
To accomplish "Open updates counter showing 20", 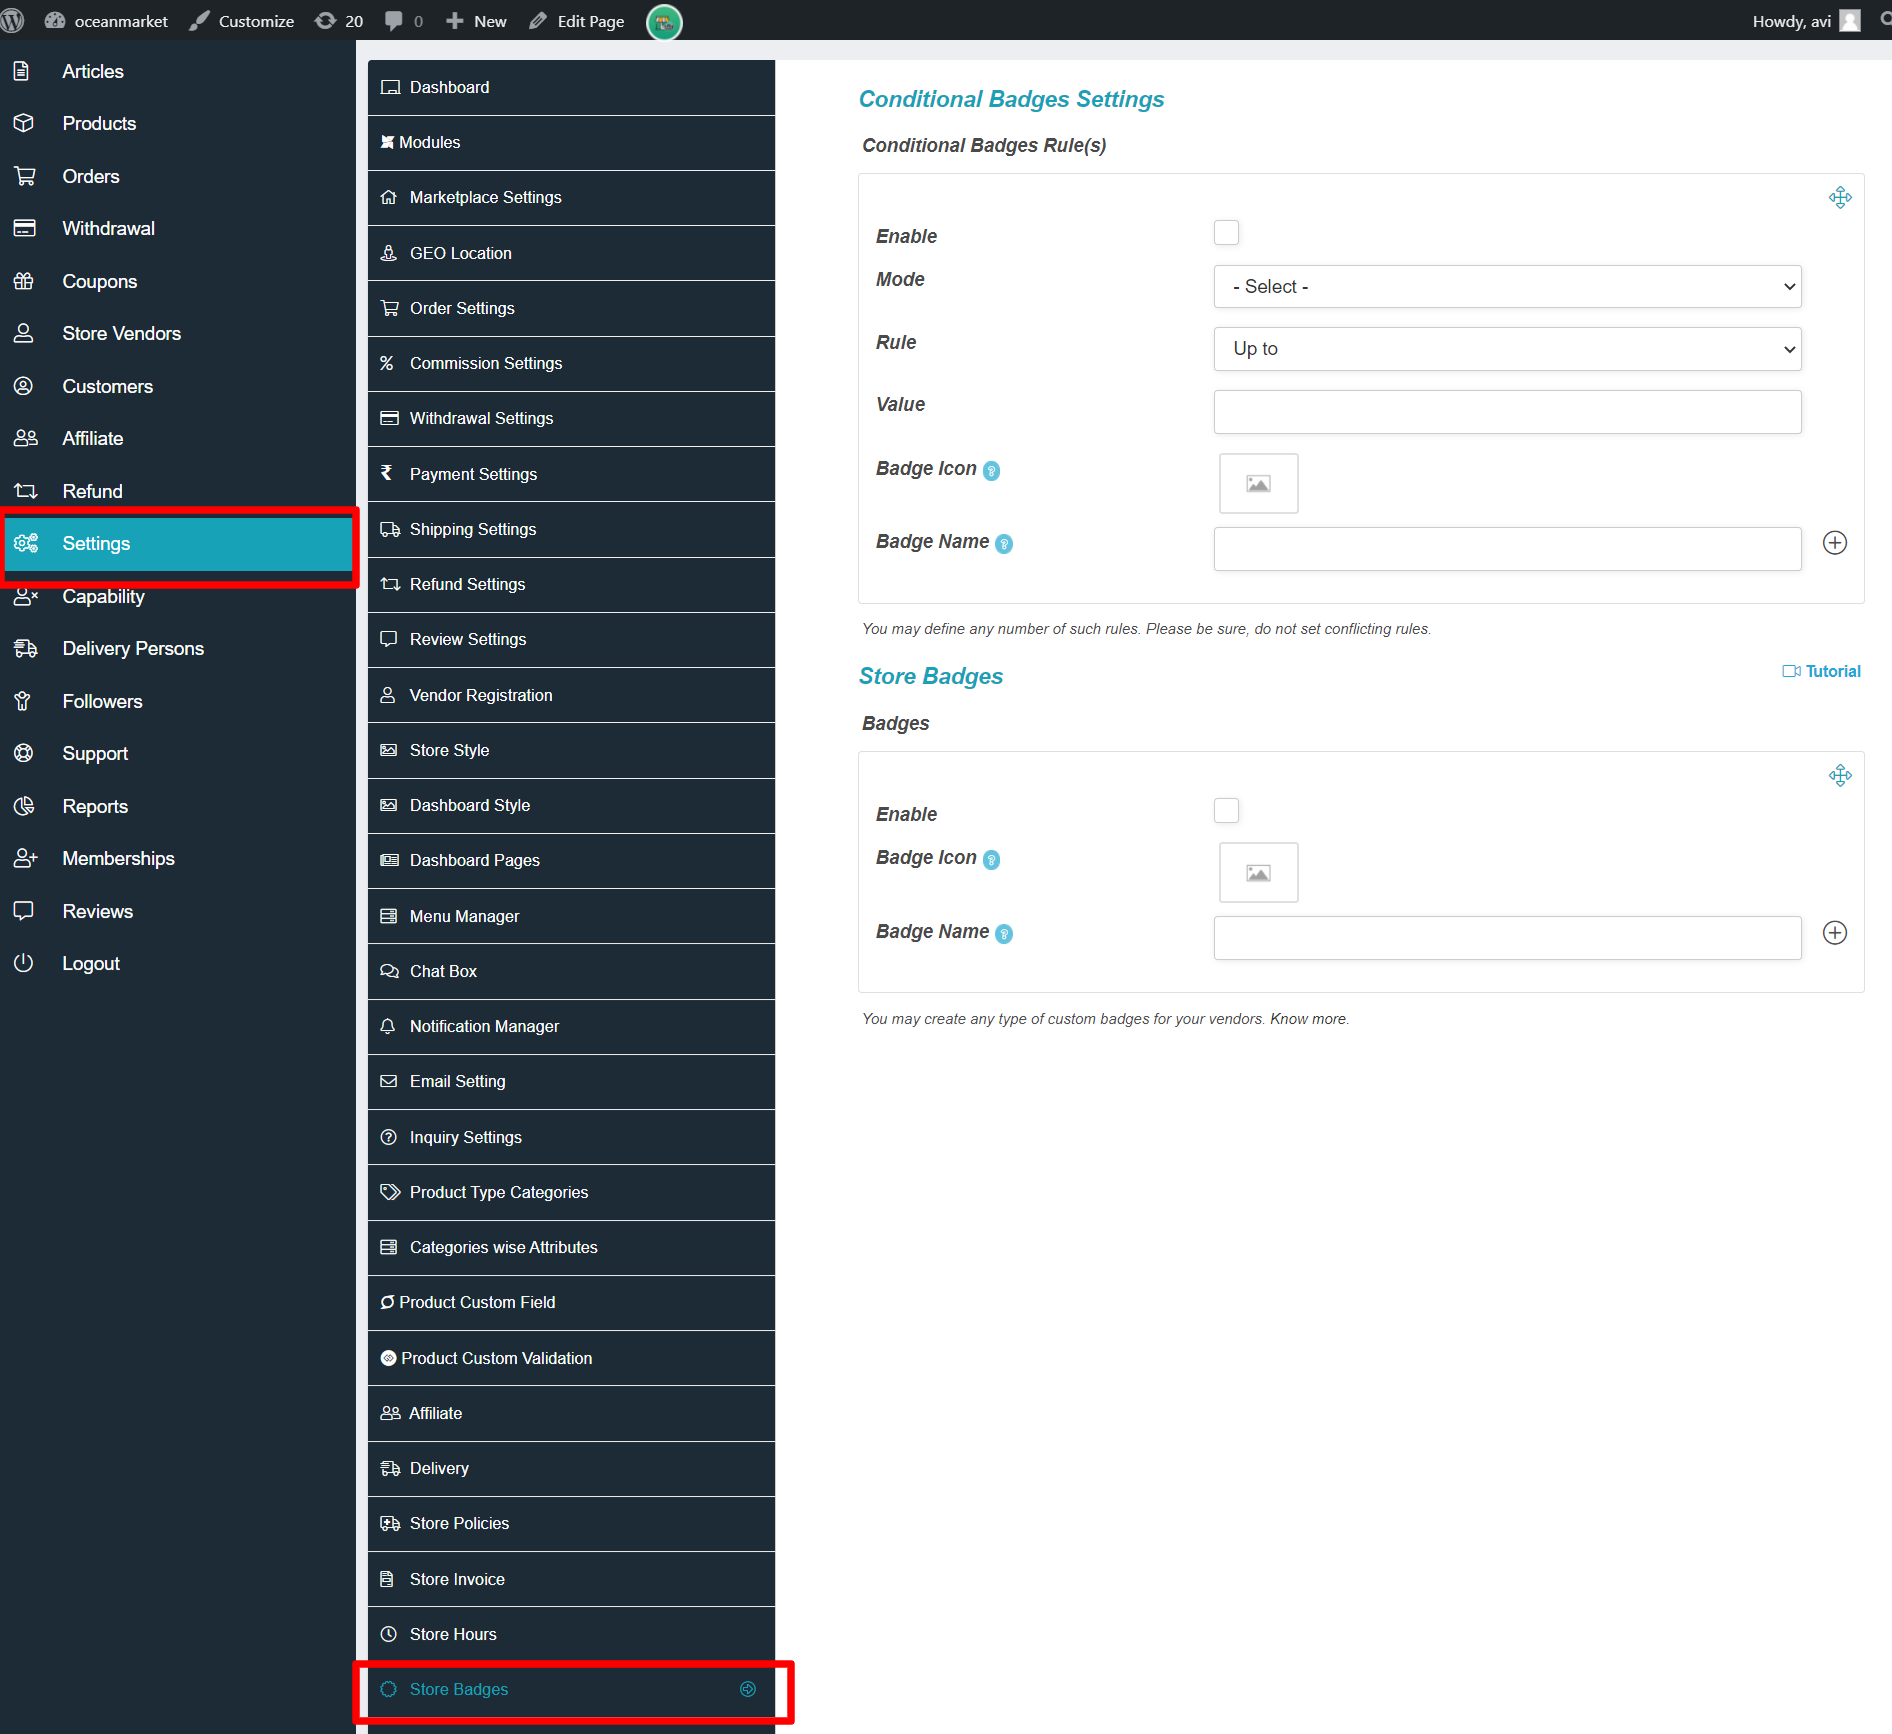I will point(339,21).
